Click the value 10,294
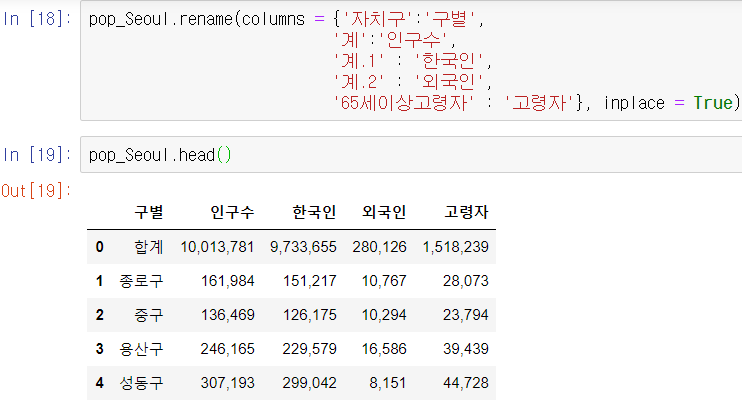This screenshot has height=401, width=742. (x=384, y=315)
